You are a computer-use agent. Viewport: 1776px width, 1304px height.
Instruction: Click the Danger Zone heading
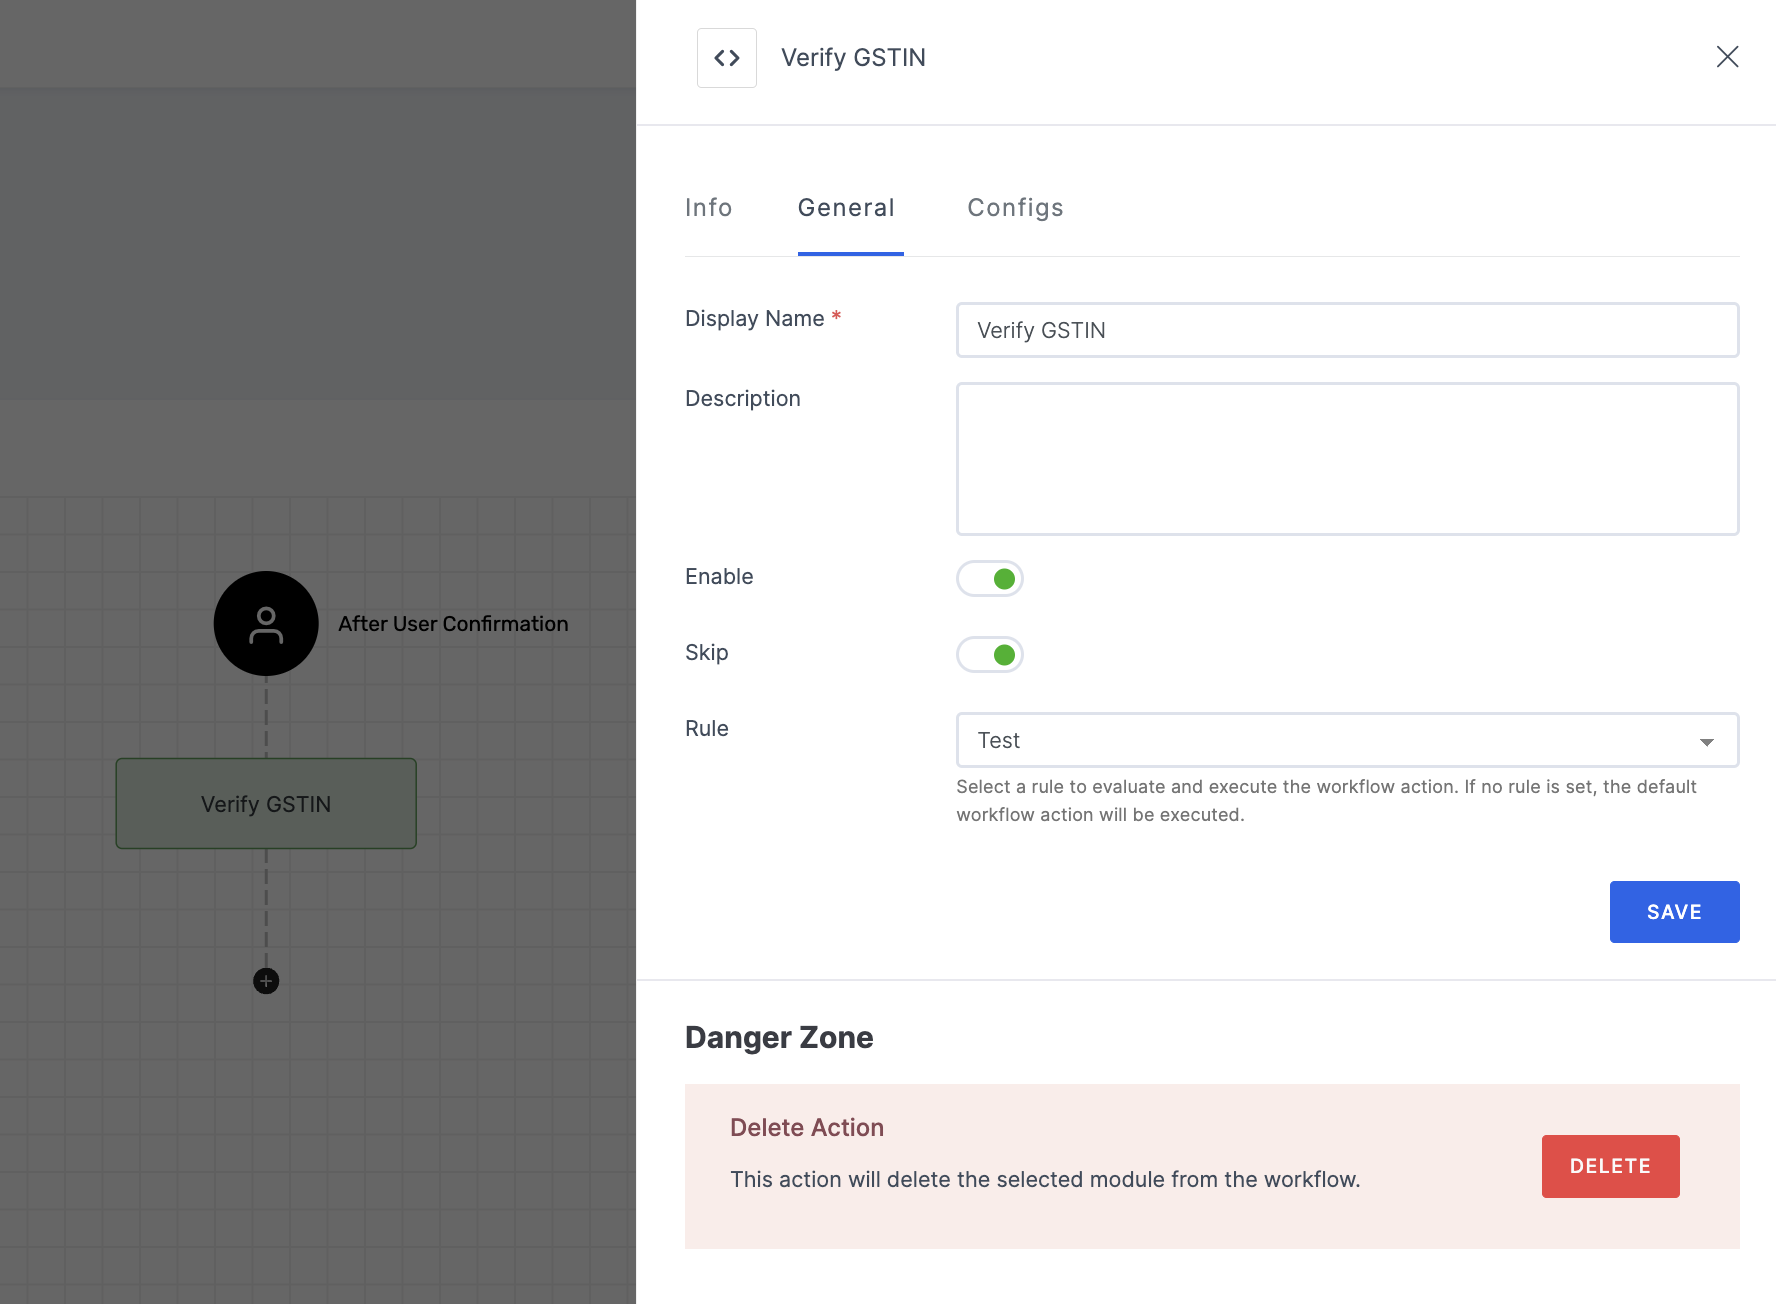[x=779, y=1037]
